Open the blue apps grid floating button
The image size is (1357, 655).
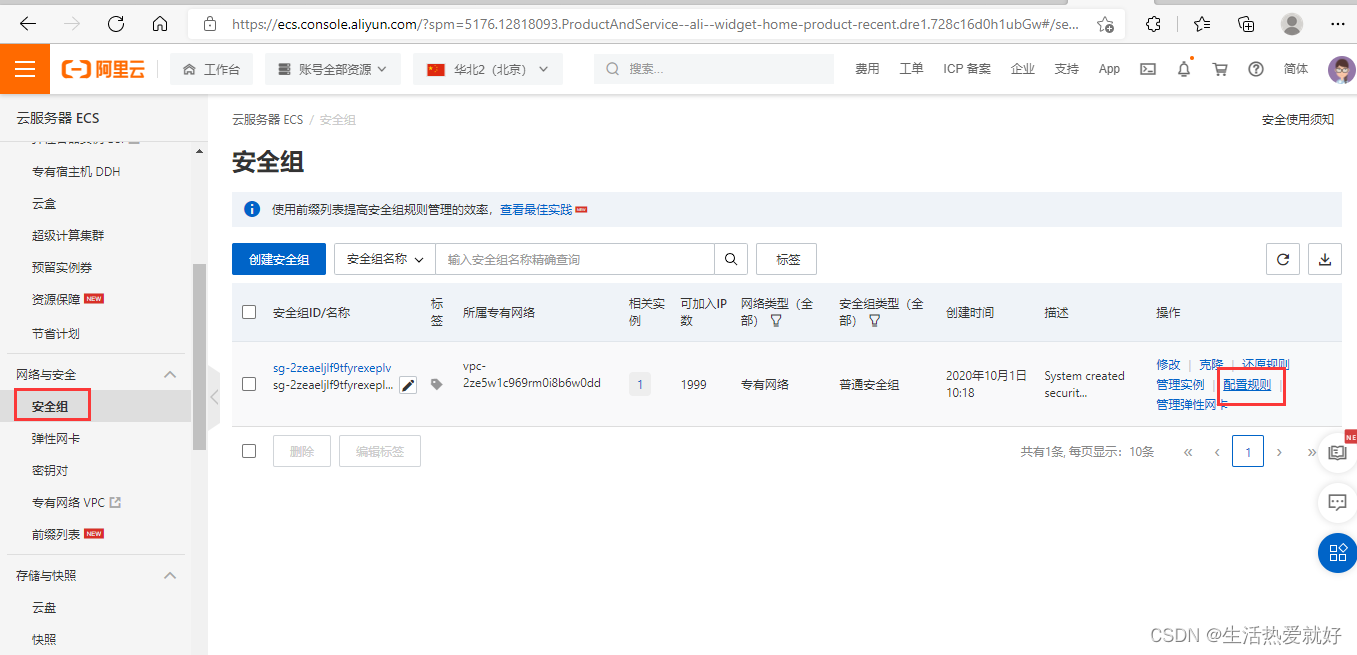1337,553
